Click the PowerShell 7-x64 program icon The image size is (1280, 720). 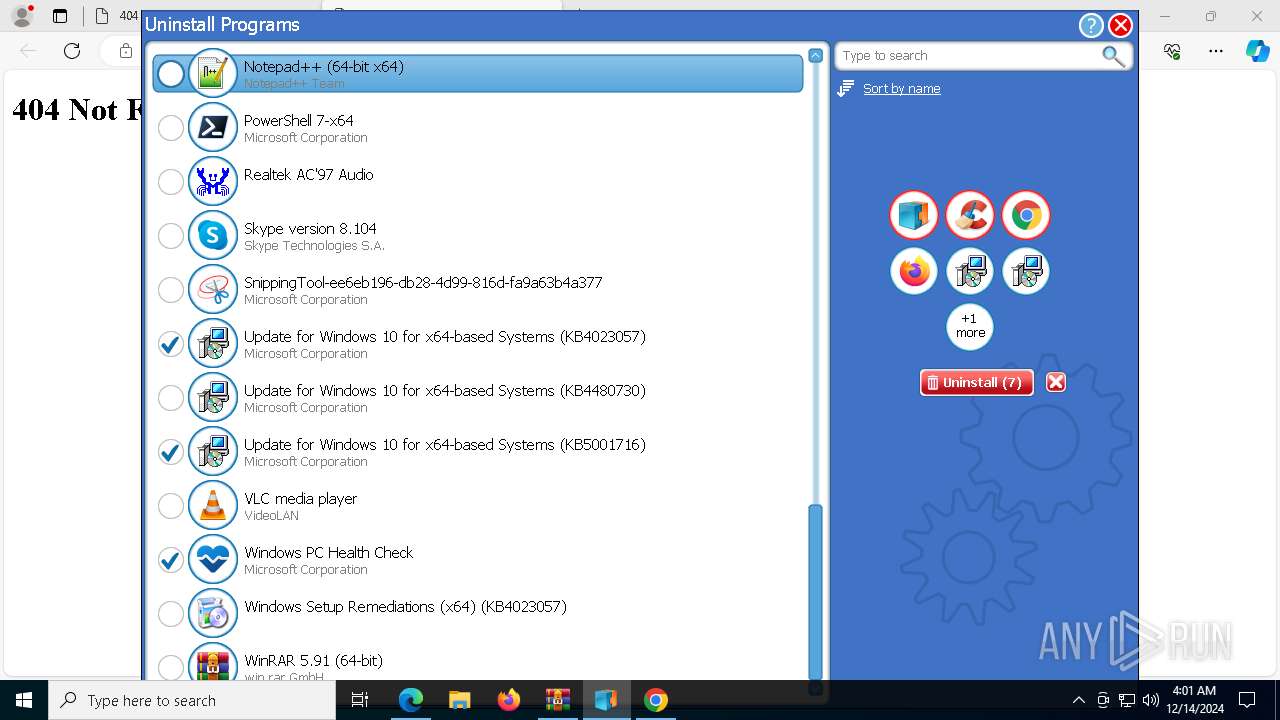click(213, 128)
